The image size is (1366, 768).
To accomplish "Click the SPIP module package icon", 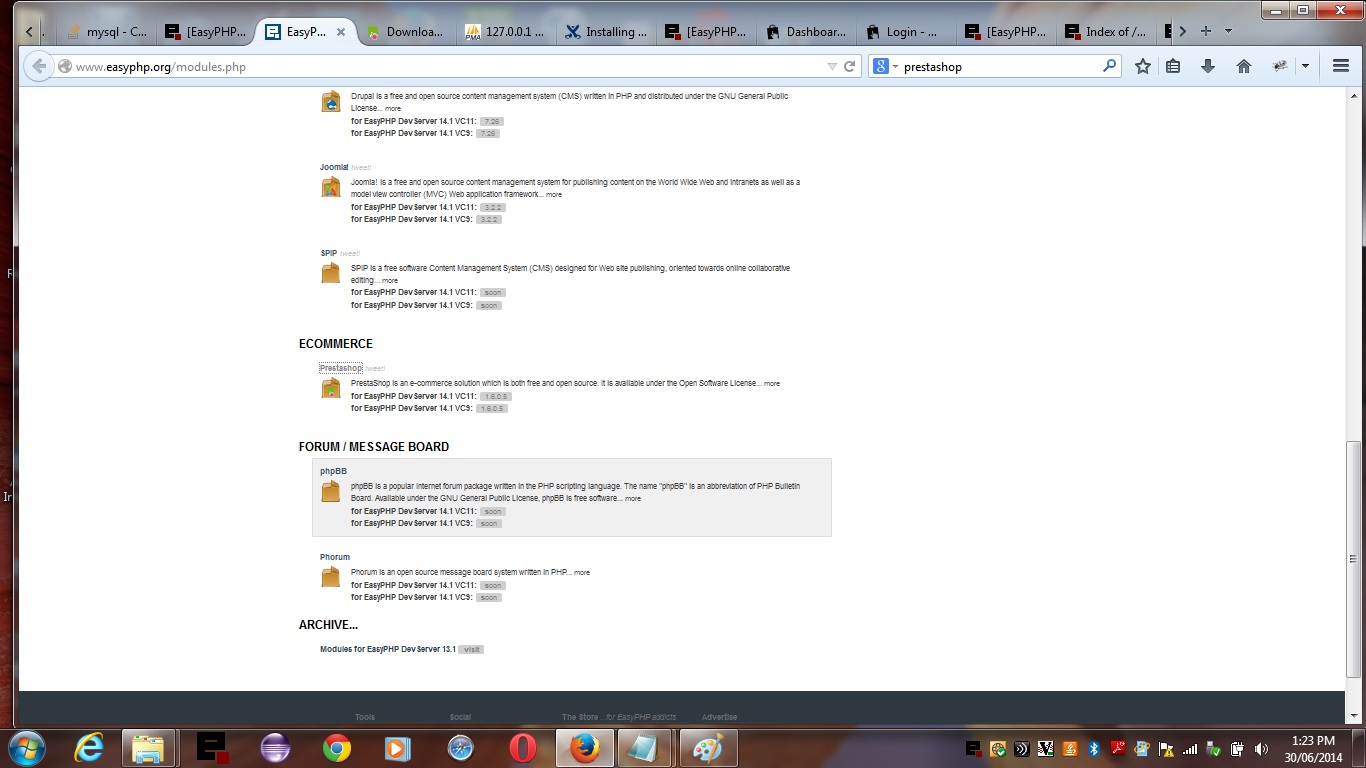I will click(331, 273).
